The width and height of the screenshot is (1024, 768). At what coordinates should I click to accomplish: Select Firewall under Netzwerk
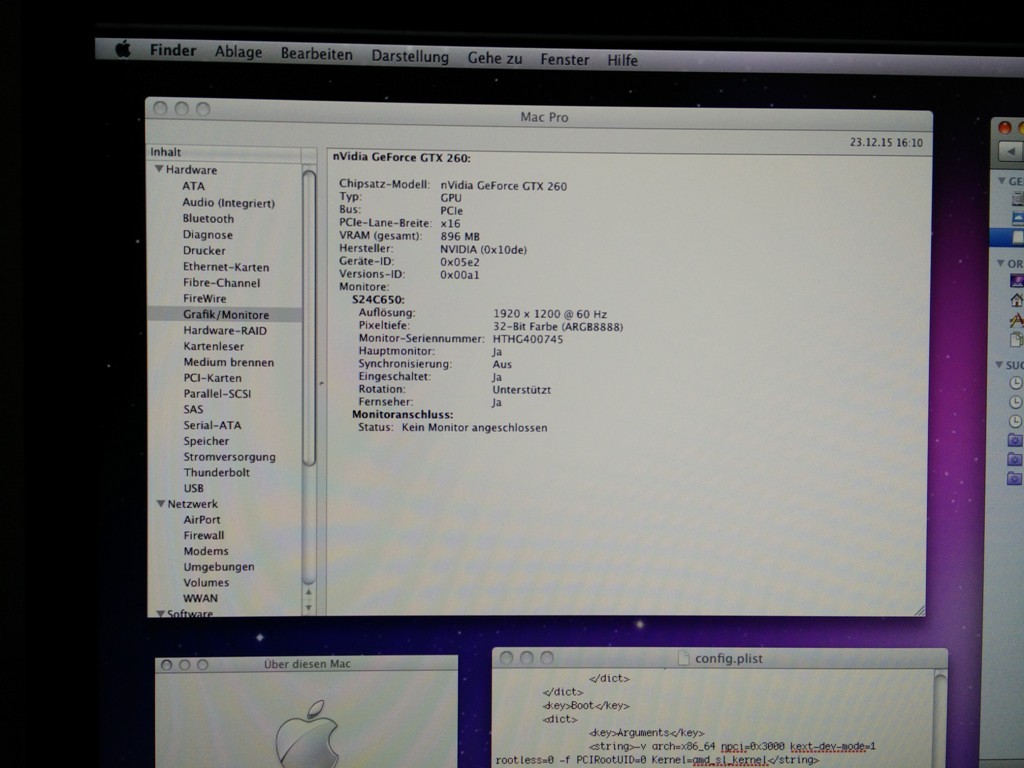[204, 535]
